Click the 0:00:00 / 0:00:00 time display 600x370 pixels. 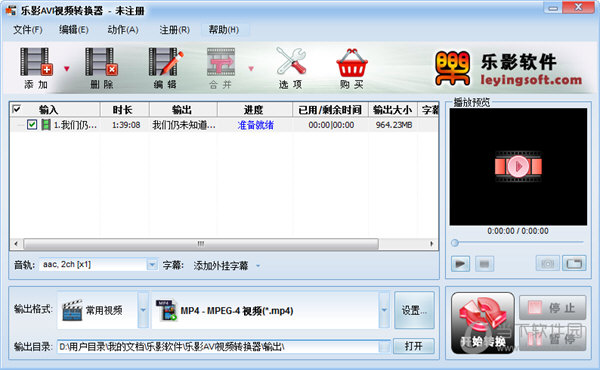coord(518,231)
